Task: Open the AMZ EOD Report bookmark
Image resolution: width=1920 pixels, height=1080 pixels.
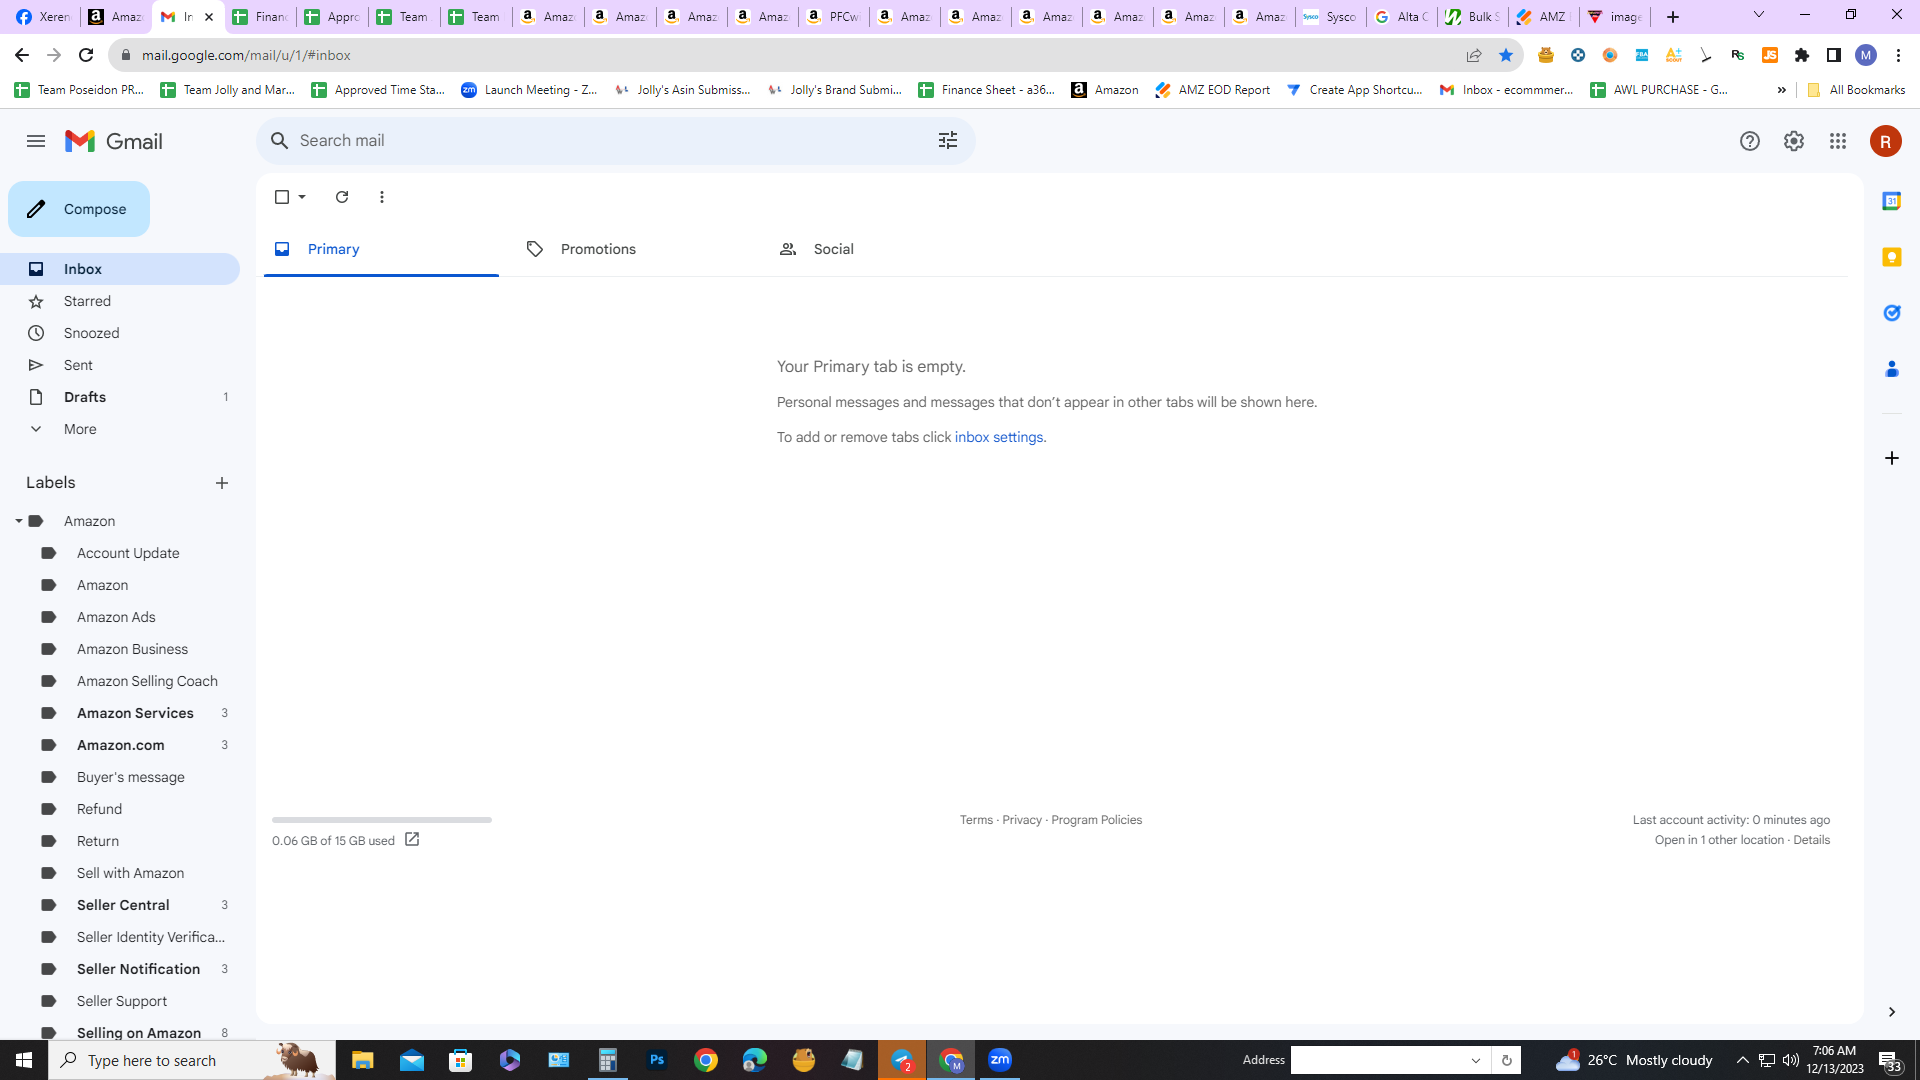Action: [x=1212, y=90]
